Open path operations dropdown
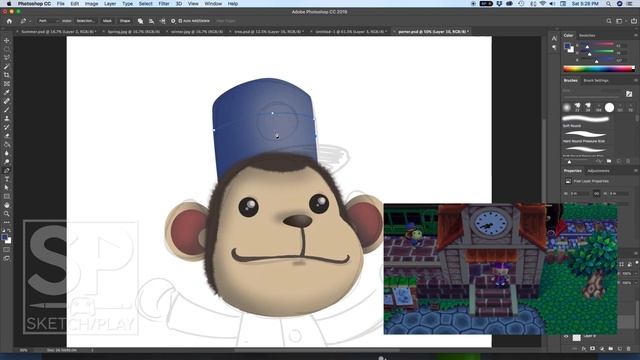Image resolution: width=640 pixels, height=360 pixels. [x=140, y=21]
